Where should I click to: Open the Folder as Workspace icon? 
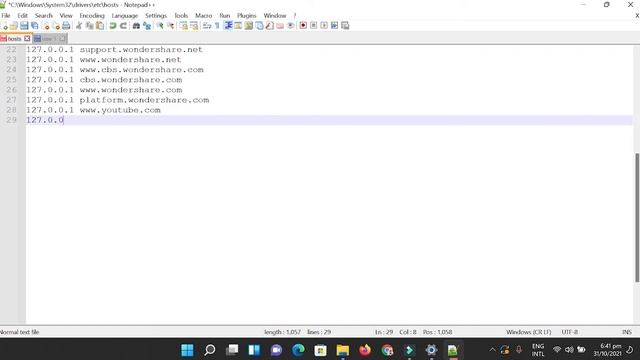tap(280, 26)
